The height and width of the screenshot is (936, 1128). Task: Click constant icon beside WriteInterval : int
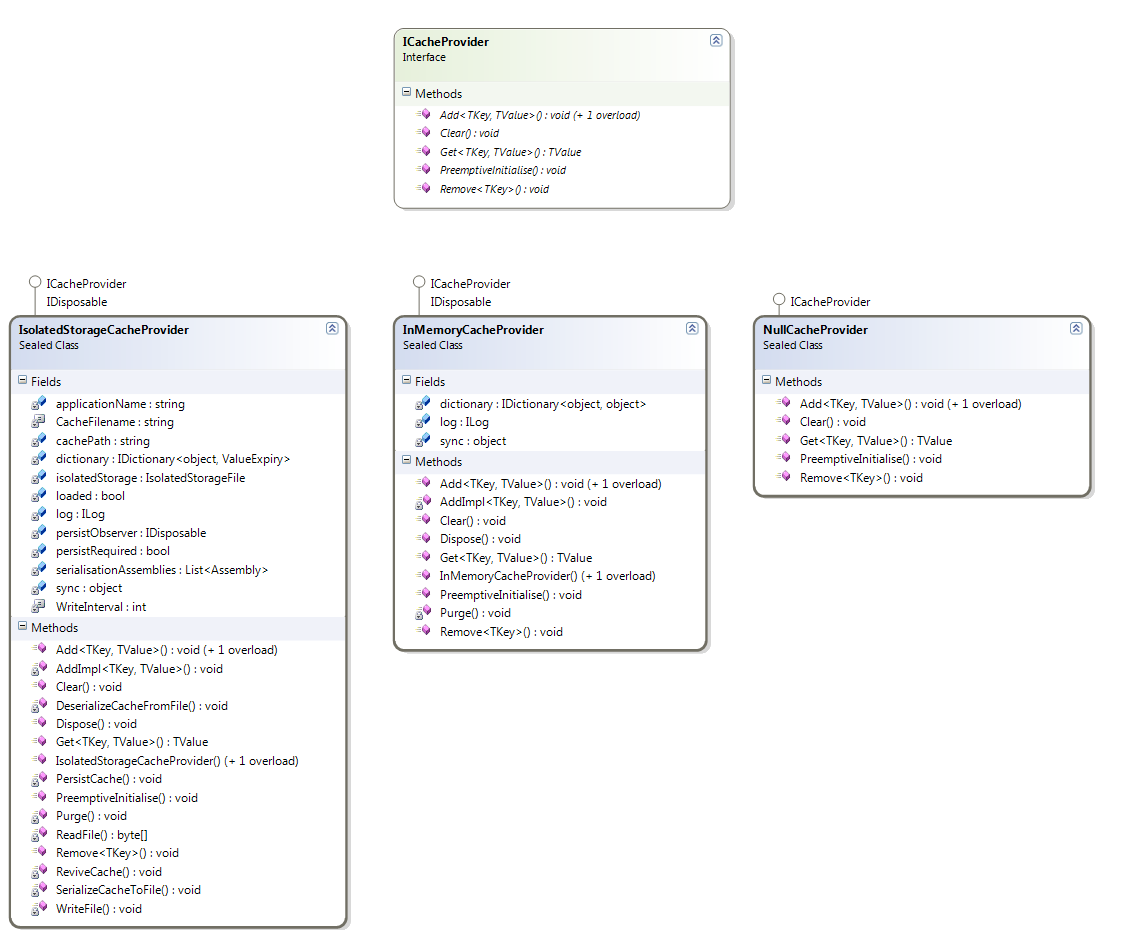coord(39,606)
